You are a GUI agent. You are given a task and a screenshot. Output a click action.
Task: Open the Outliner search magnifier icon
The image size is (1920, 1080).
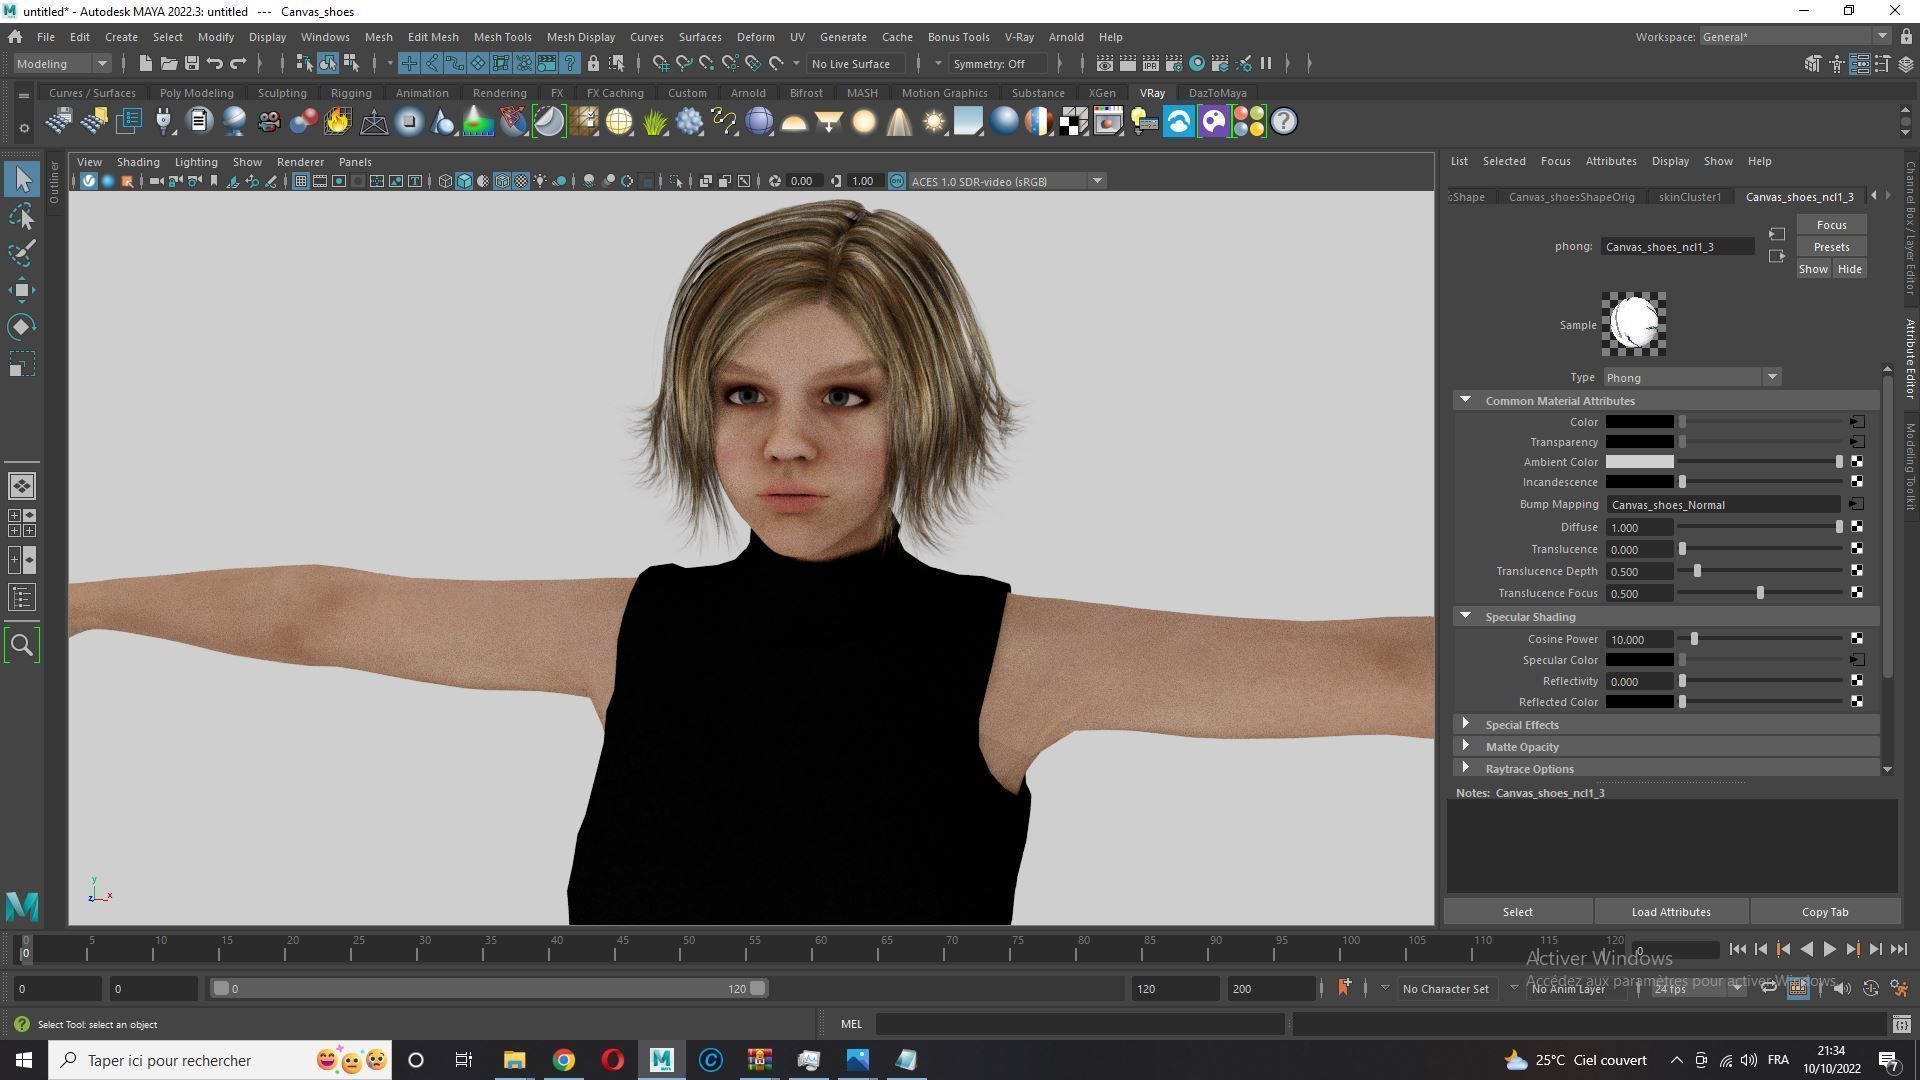[x=22, y=645]
